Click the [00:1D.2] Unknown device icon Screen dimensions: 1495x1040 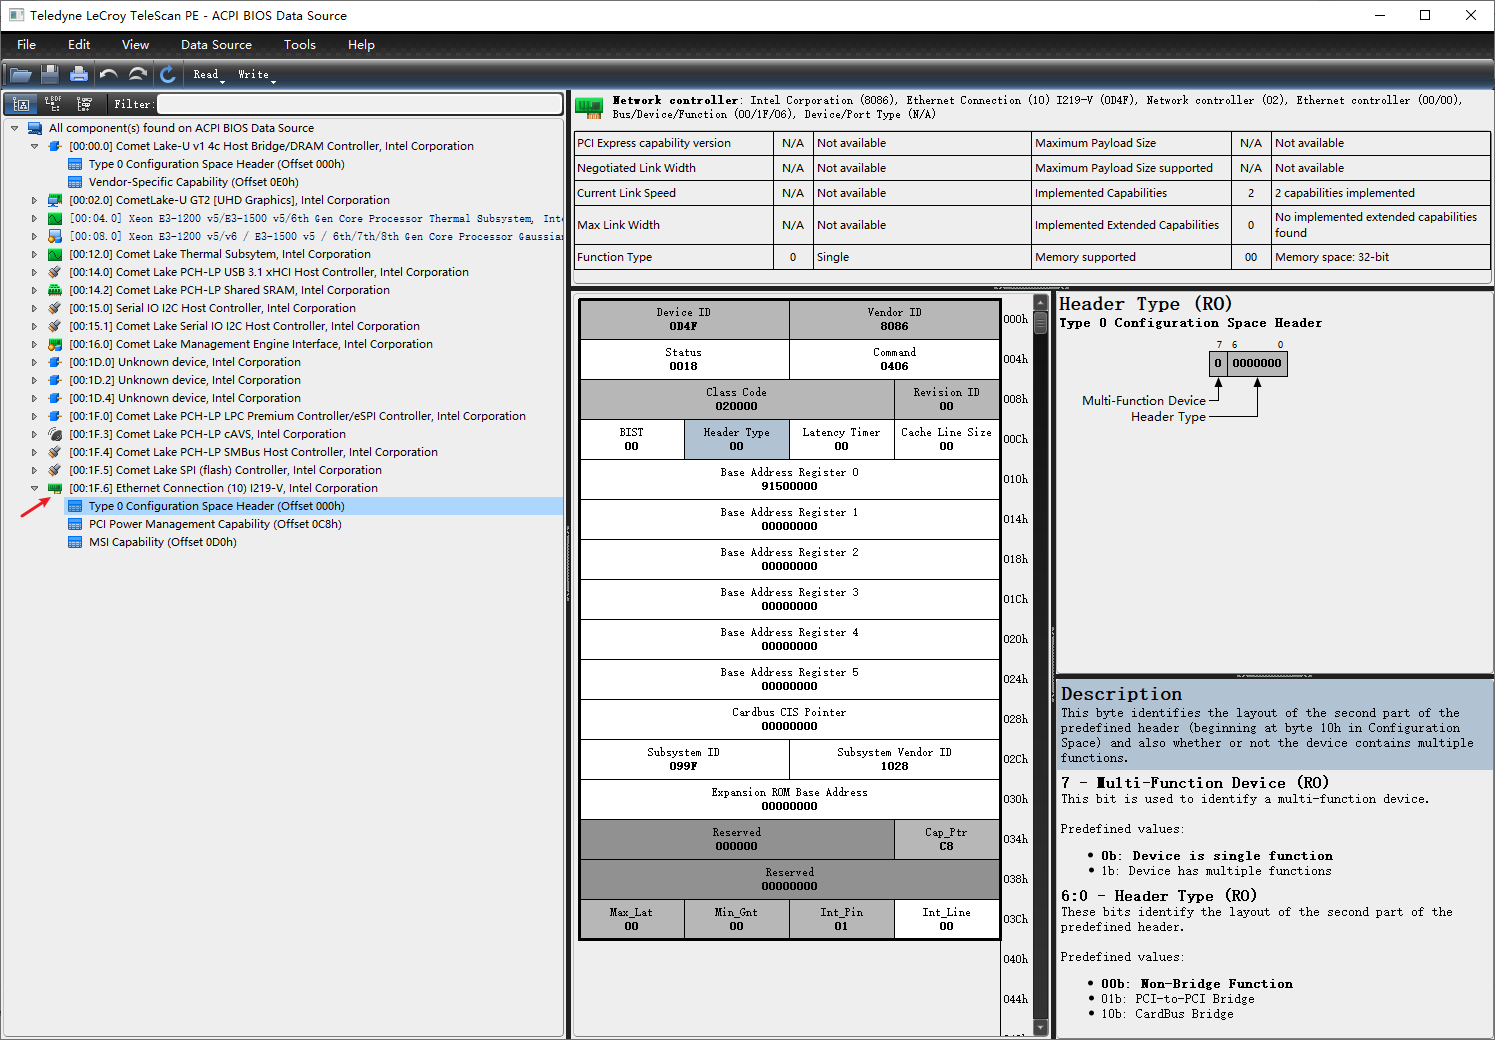[x=55, y=380]
